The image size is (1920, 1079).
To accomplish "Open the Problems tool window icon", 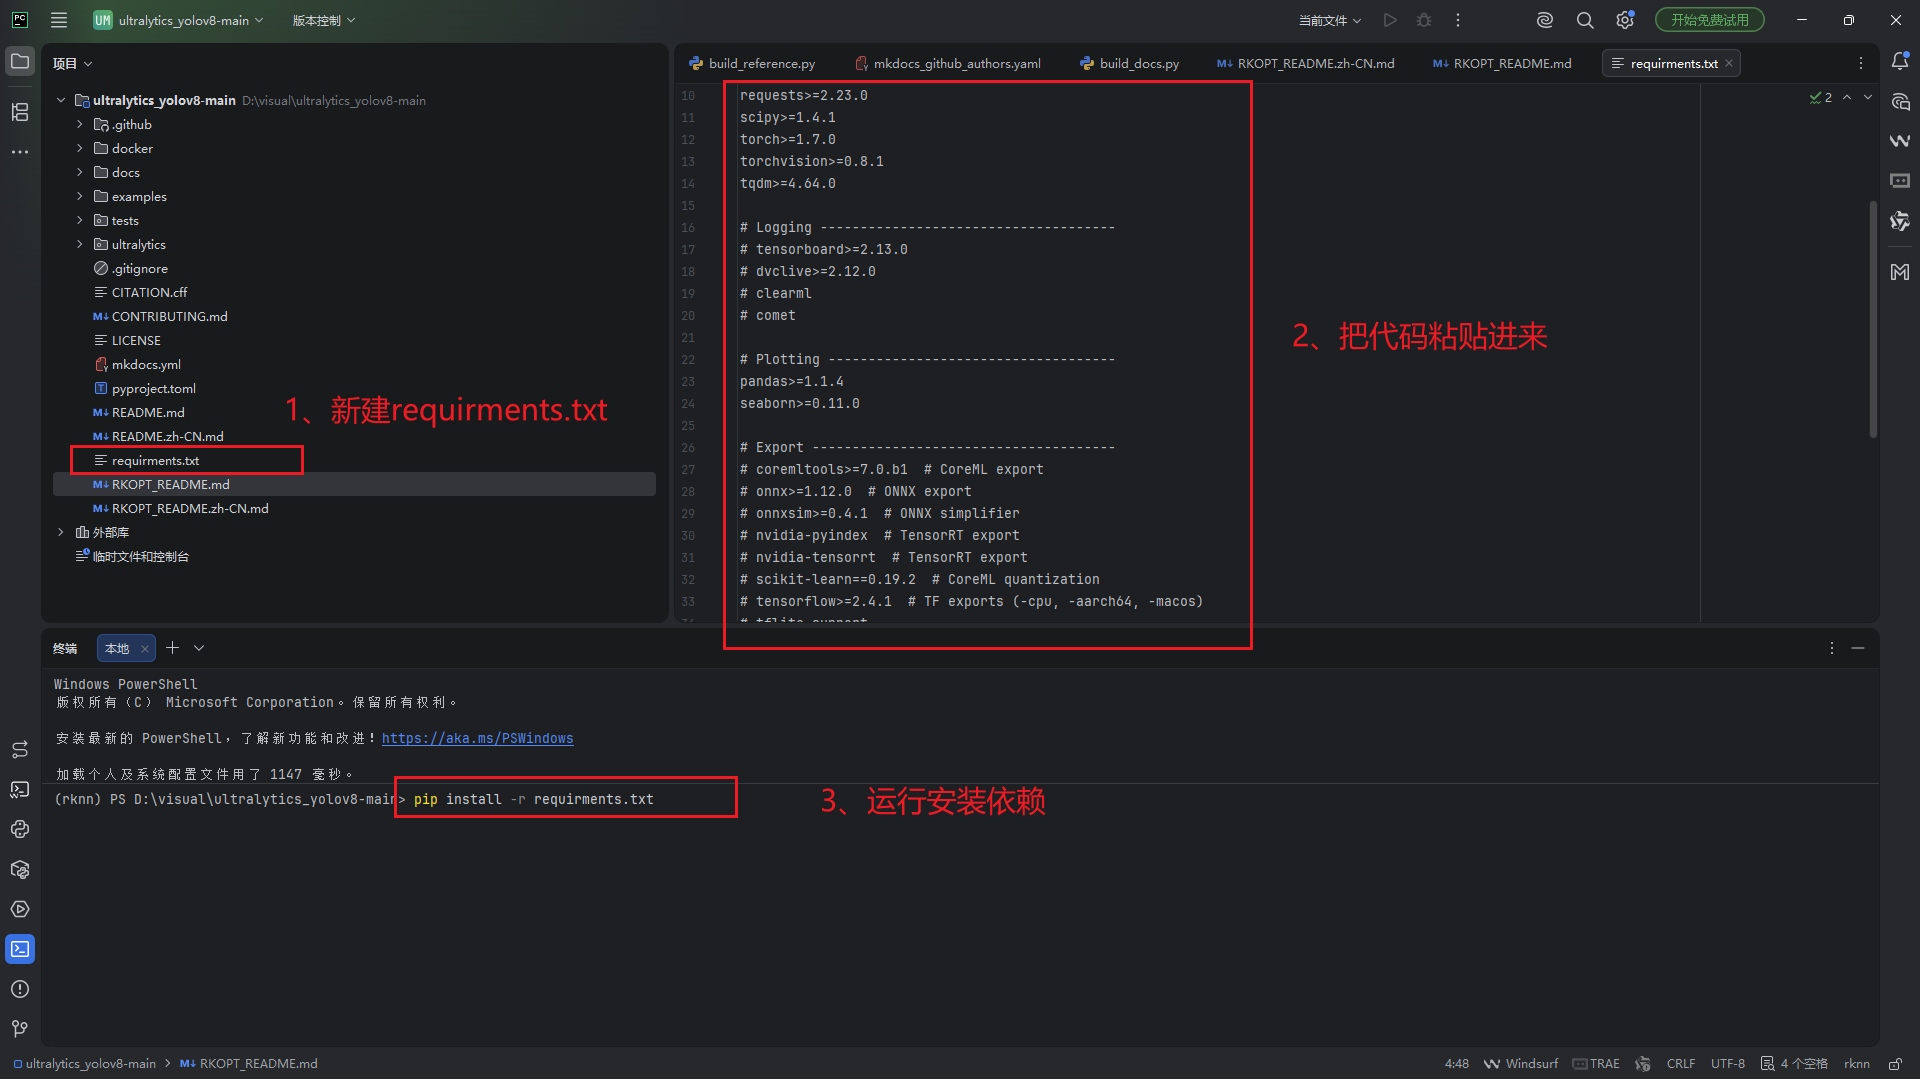I will (x=20, y=989).
